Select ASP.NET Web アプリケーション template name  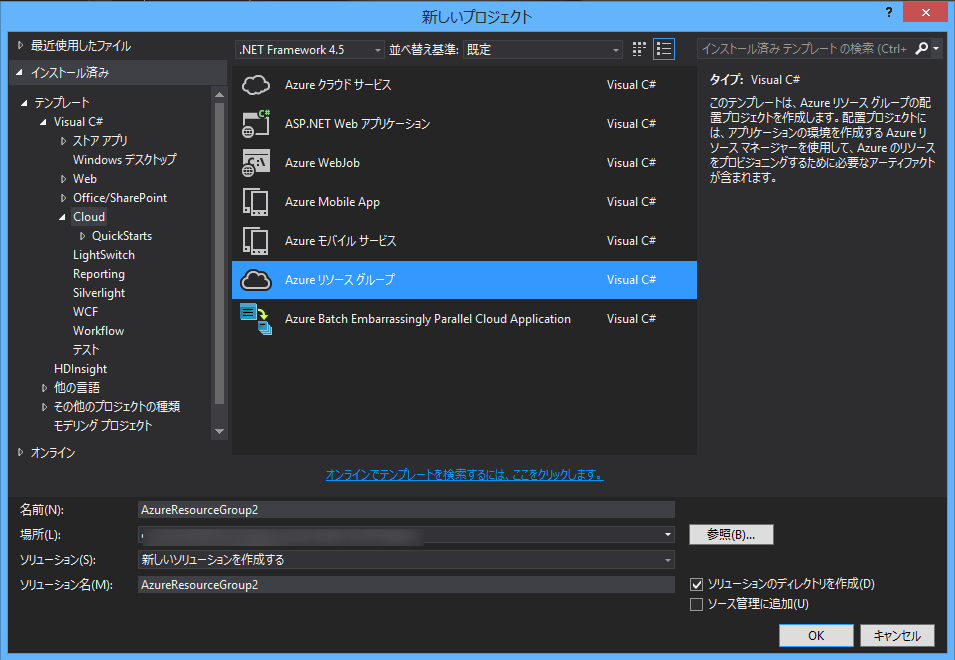[x=358, y=124]
